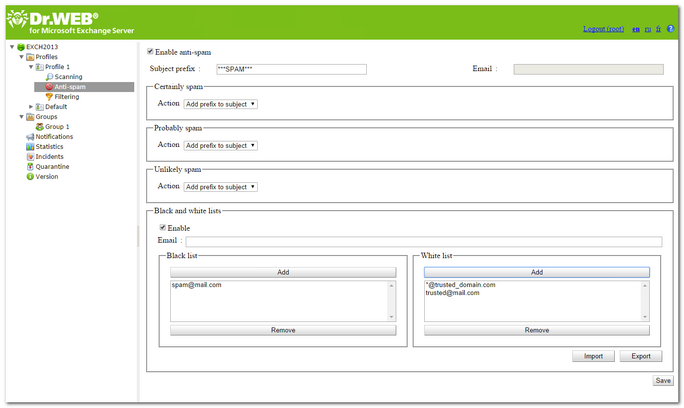
Task: Click Add in the White list
Action: (537, 272)
